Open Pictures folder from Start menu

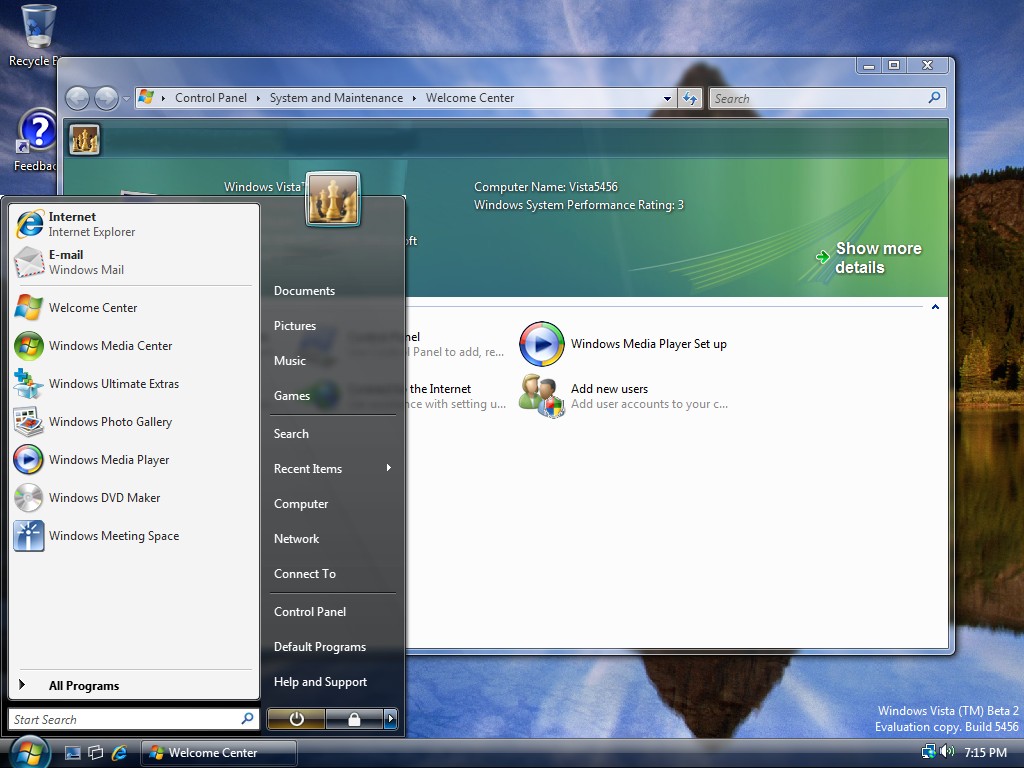(333, 325)
